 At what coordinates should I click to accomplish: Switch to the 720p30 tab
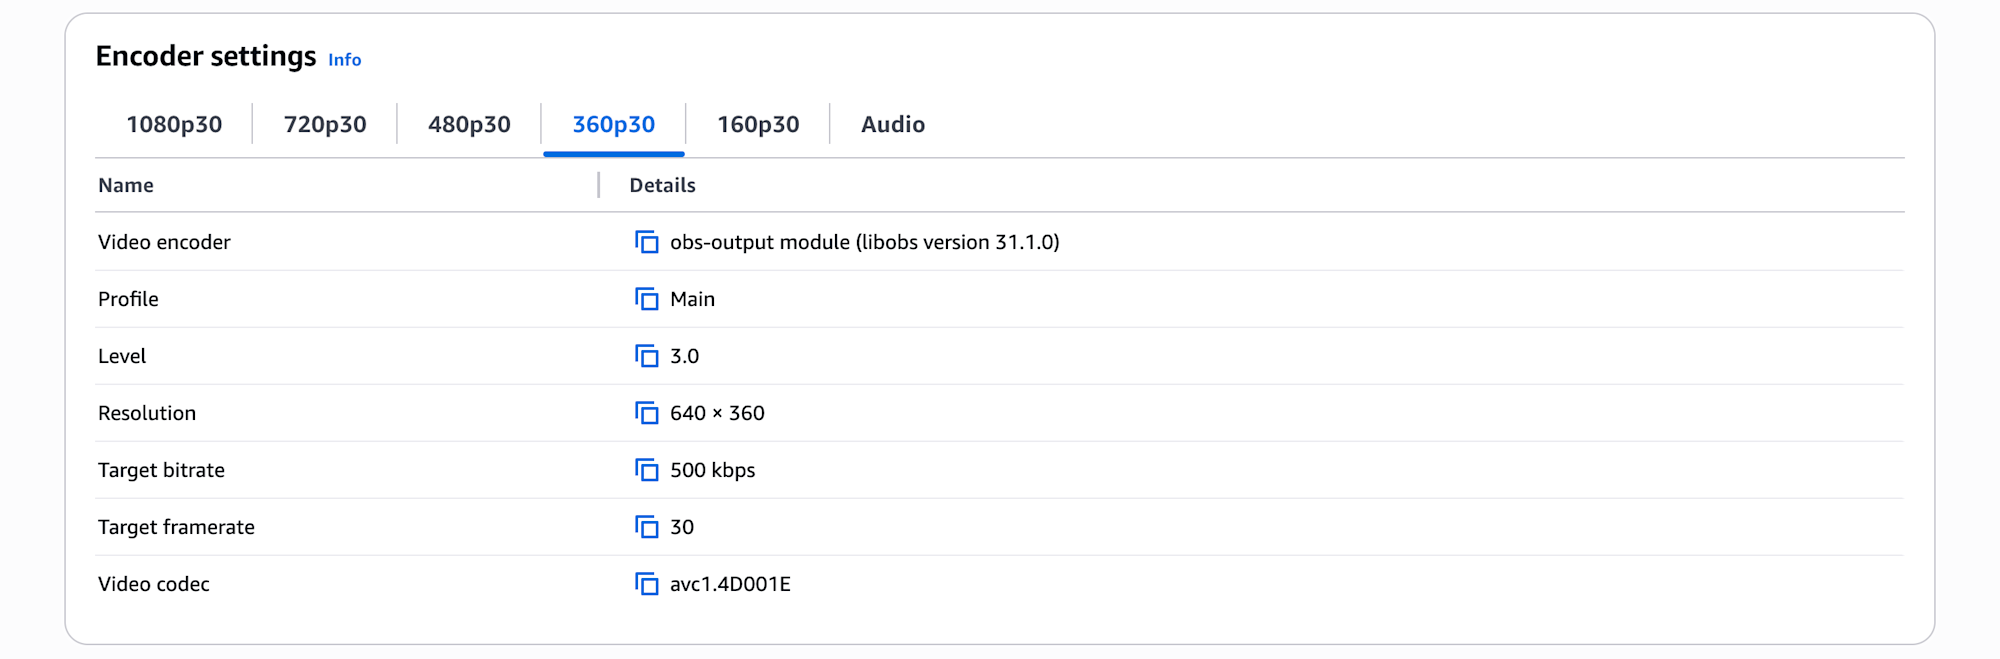325,124
